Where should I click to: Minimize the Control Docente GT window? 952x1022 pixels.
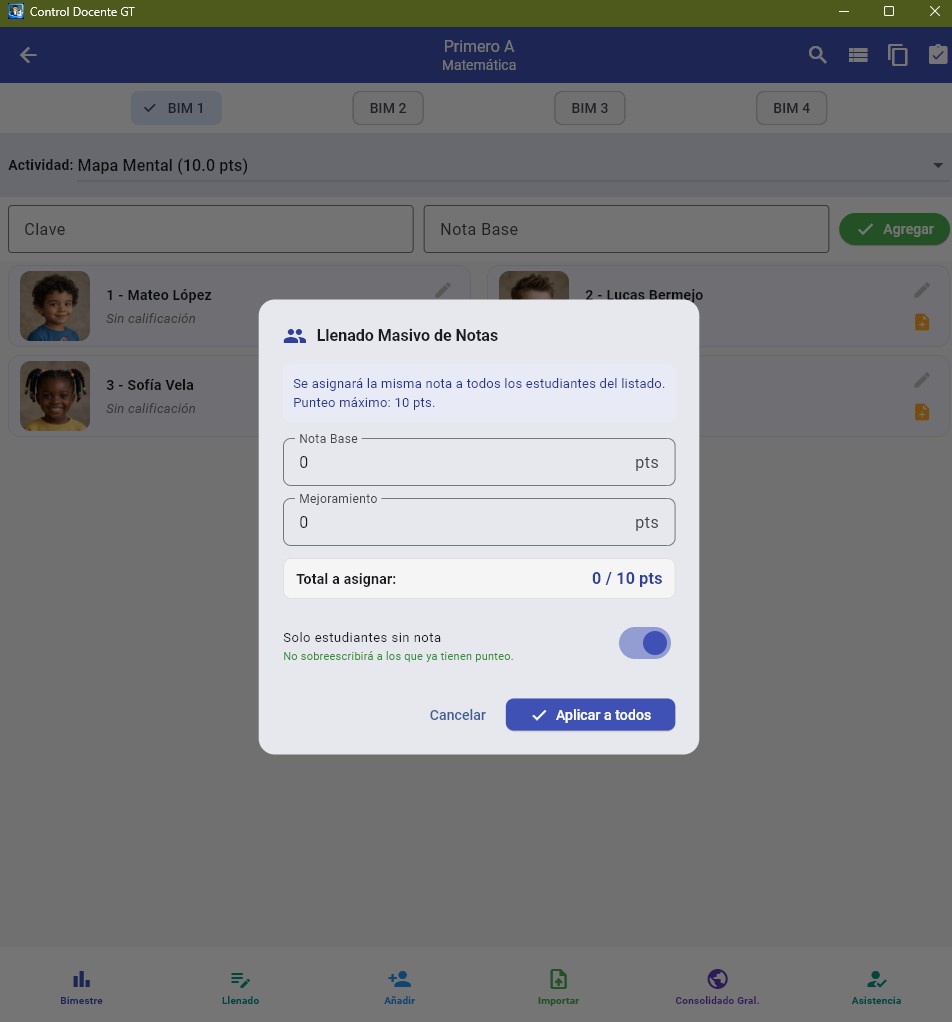[844, 11]
